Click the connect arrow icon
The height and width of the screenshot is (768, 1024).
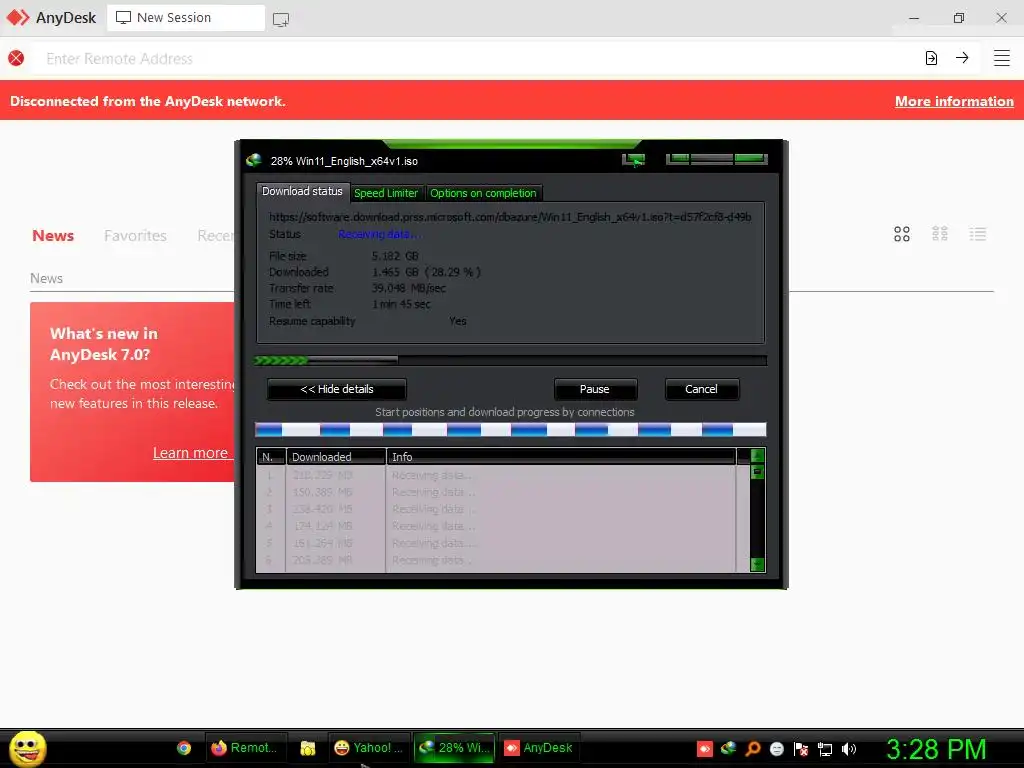[x=962, y=58]
